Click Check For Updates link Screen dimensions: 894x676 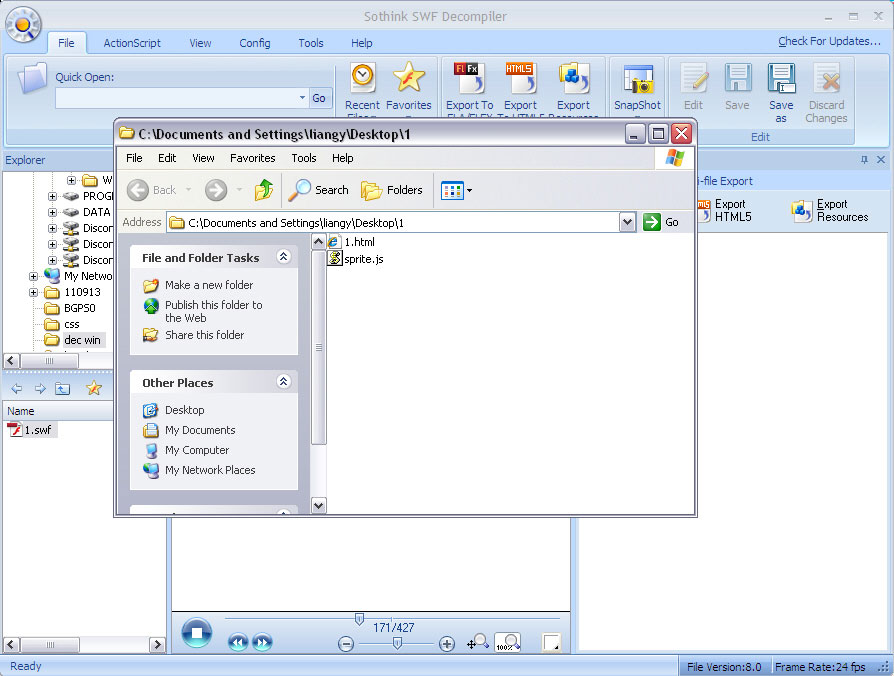click(x=829, y=41)
